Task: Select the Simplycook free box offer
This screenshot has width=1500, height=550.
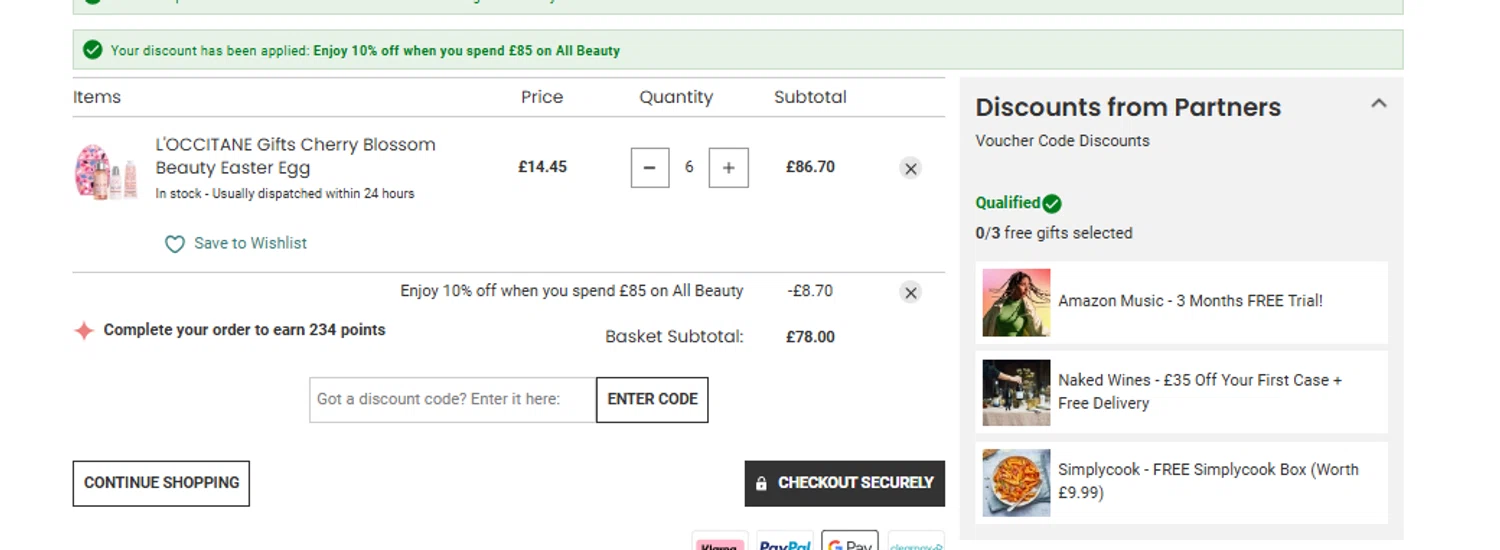Action: 1182,482
